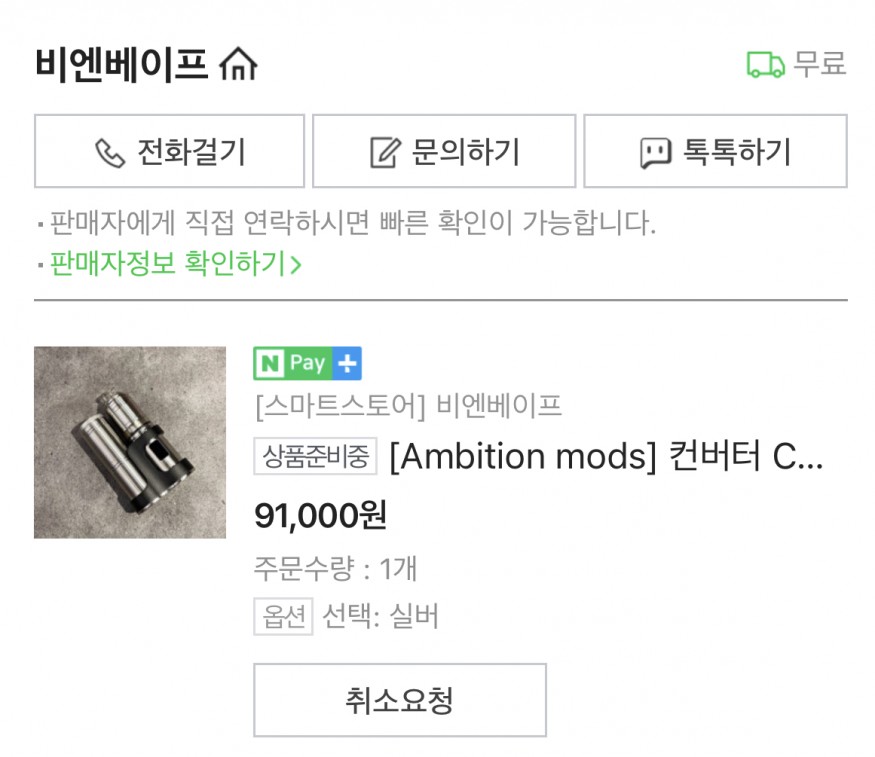Click the home icon beside 비엔베이프

pyautogui.click(x=238, y=65)
